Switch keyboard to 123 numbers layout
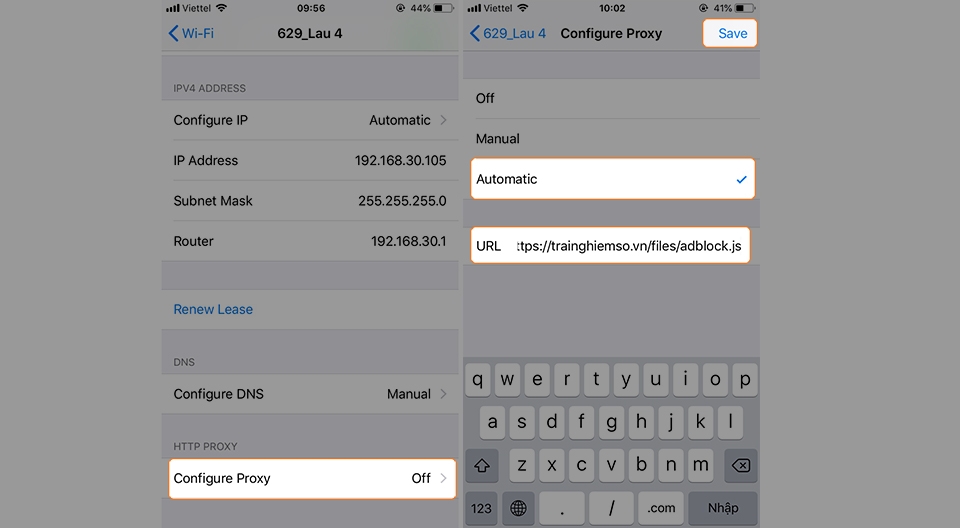The width and height of the screenshot is (960, 528). click(481, 508)
